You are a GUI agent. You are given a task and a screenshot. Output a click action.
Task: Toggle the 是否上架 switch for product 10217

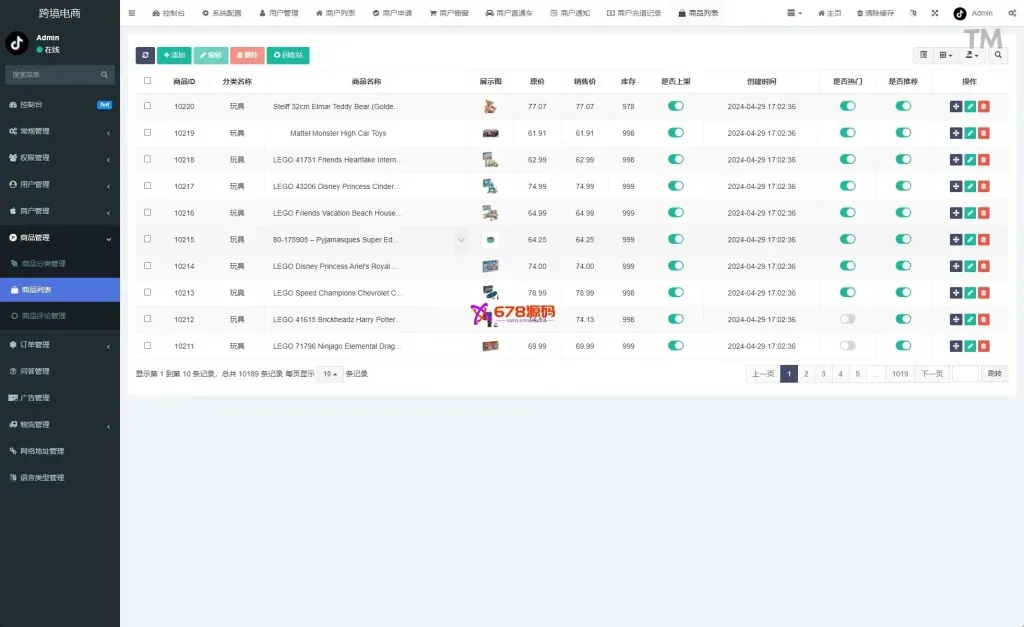coord(676,186)
